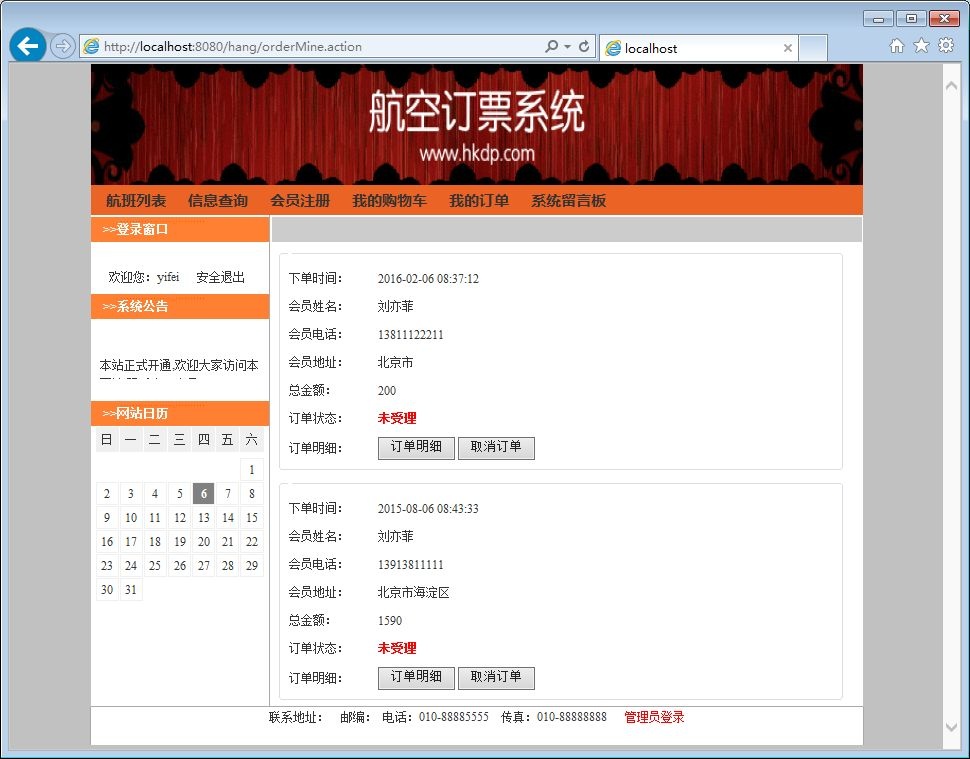Click total amount 1590

pos(390,620)
